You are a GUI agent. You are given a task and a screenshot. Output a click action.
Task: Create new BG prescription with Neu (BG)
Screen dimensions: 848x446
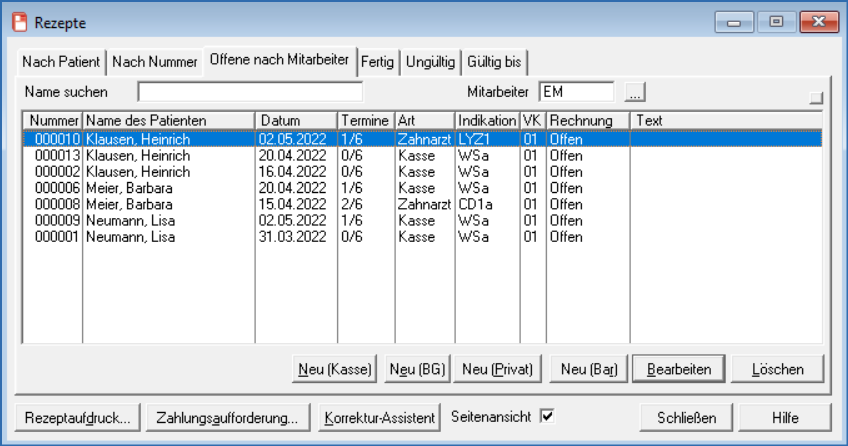415,369
